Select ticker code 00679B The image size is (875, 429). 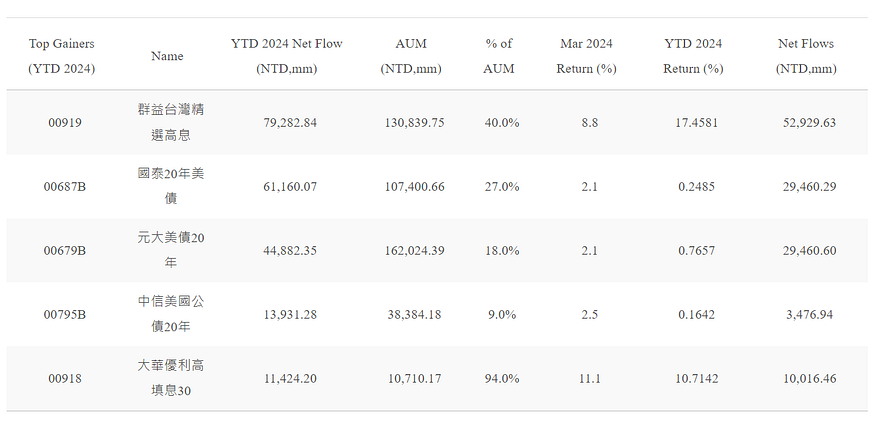[65, 251]
